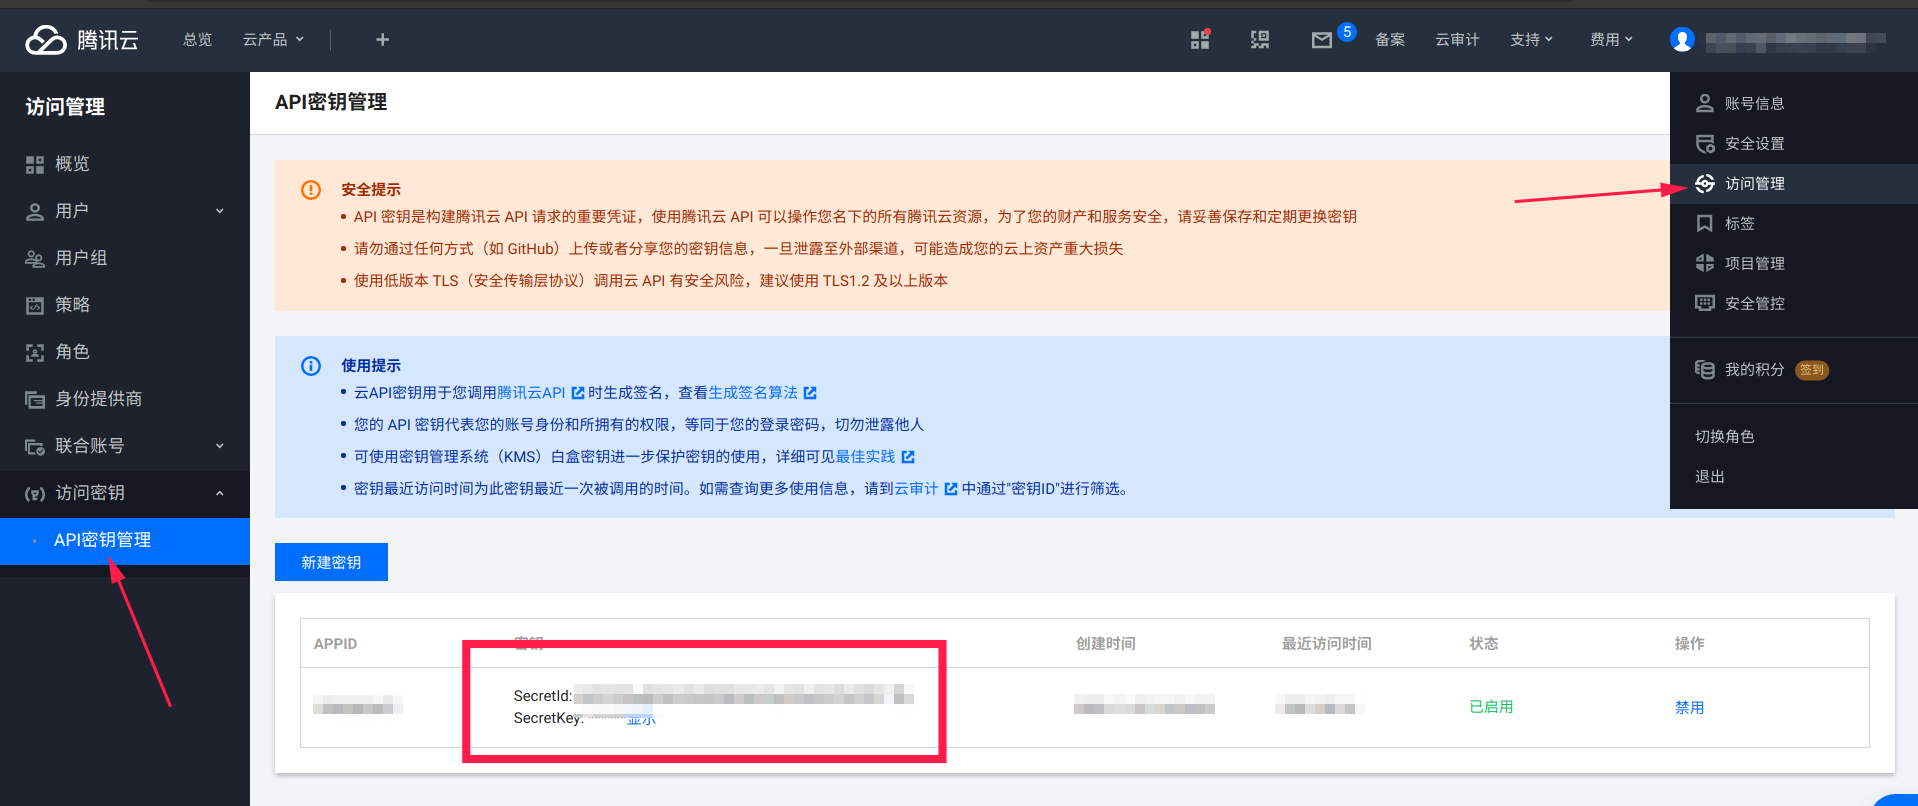Click the 安全提示 warning icon

tap(311, 190)
